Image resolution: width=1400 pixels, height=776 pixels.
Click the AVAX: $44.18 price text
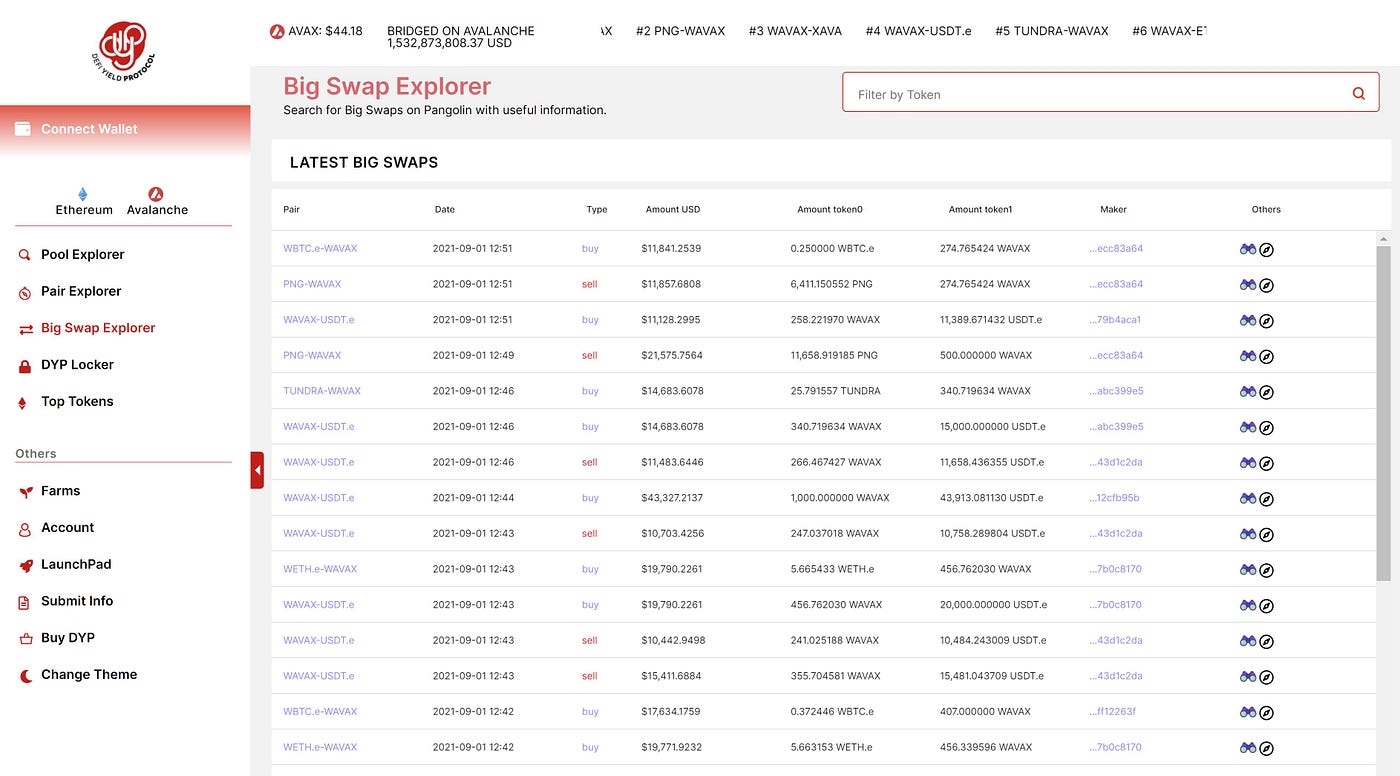[325, 31]
